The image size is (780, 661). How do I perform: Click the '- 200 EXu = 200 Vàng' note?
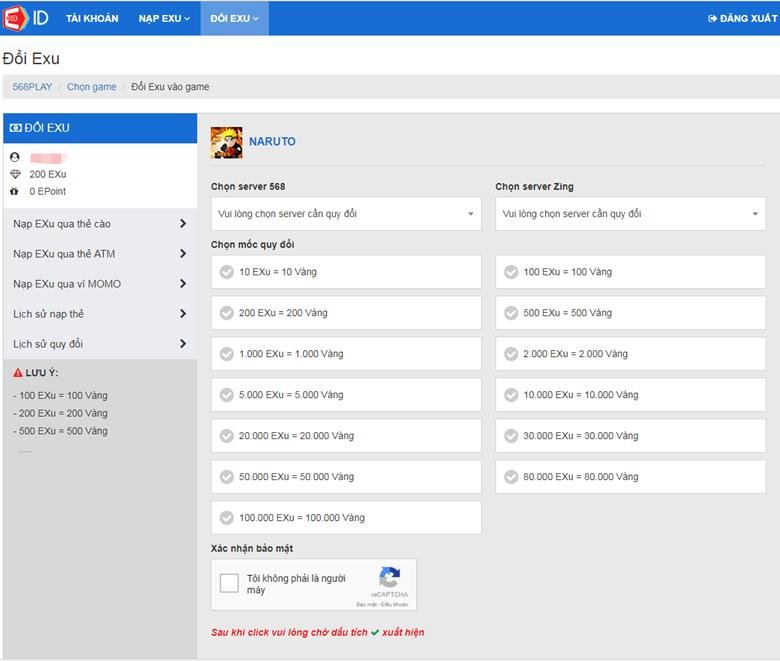tap(61, 413)
